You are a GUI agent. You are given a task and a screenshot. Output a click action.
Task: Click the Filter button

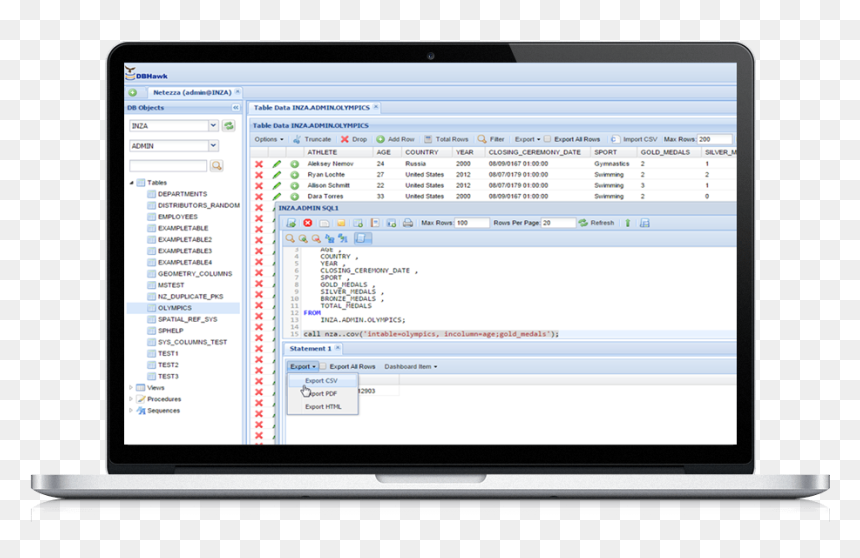pos(491,139)
